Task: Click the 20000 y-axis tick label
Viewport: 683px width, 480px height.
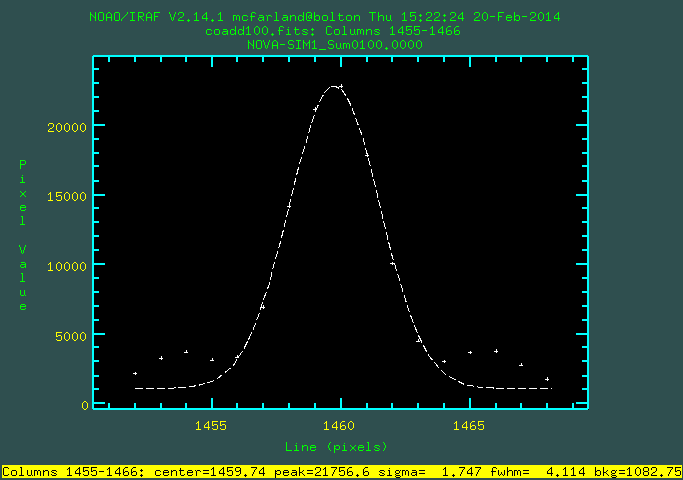Action: point(68,127)
